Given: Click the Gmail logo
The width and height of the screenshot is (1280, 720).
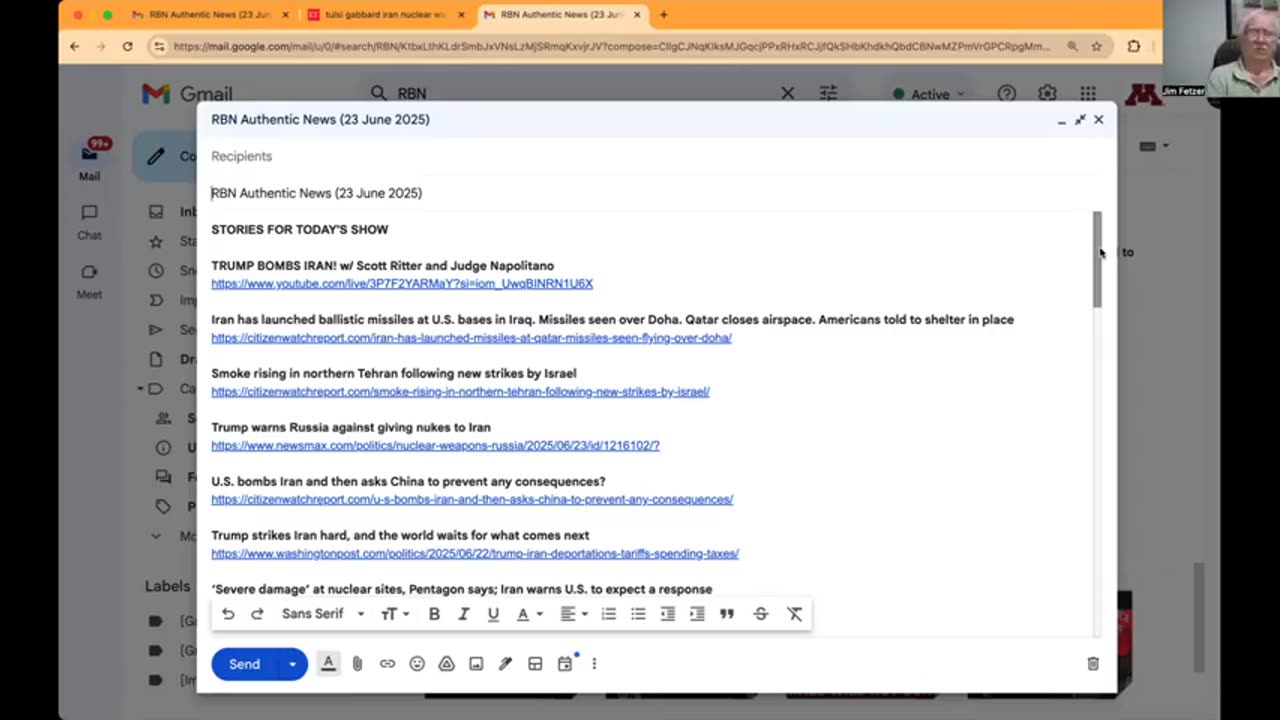Looking at the screenshot, I should [186, 94].
